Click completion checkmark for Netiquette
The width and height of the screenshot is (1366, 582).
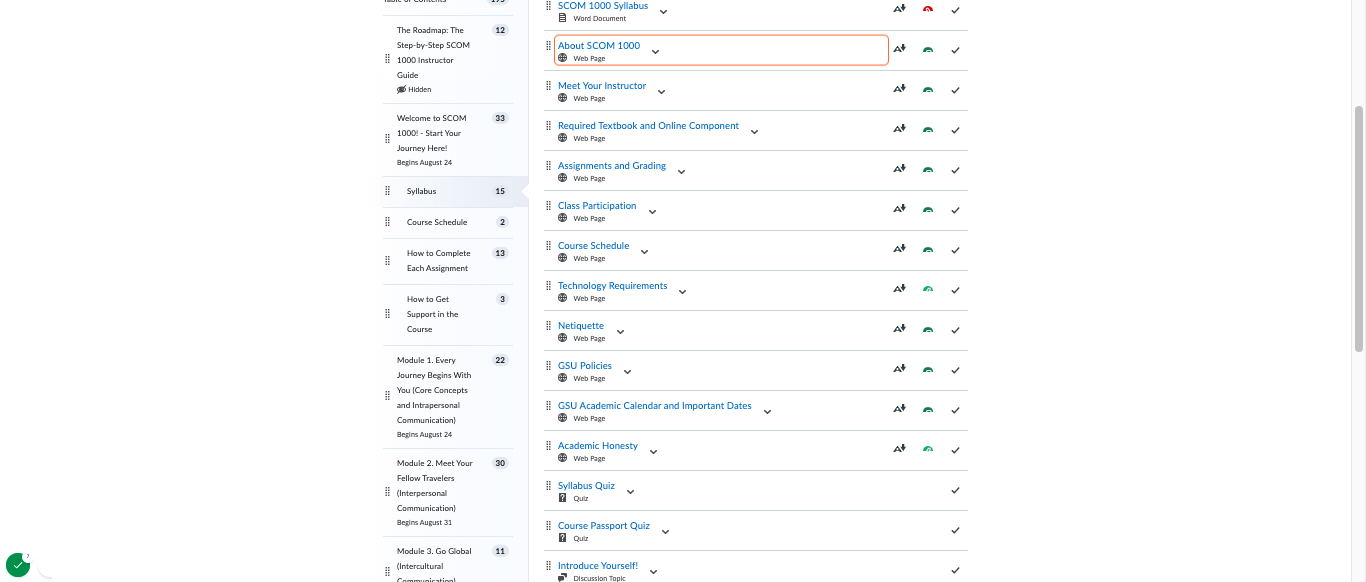(x=955, y=330)
